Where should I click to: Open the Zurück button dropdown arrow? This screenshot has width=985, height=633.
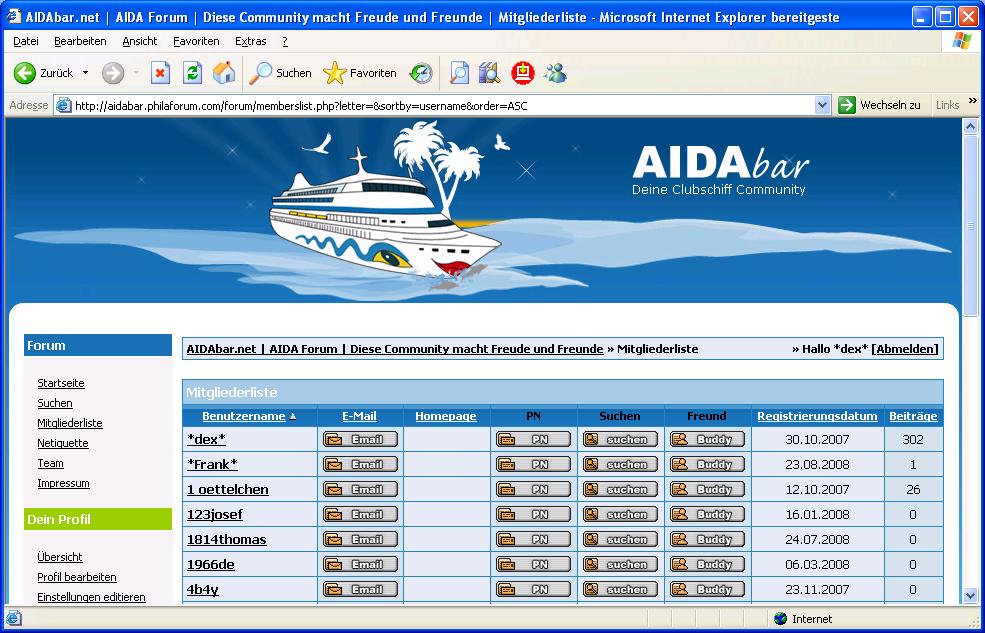point(85,73)
